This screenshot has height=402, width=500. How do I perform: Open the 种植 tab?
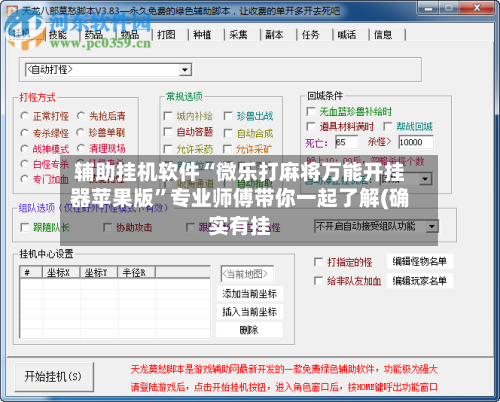tap(202, 35)
